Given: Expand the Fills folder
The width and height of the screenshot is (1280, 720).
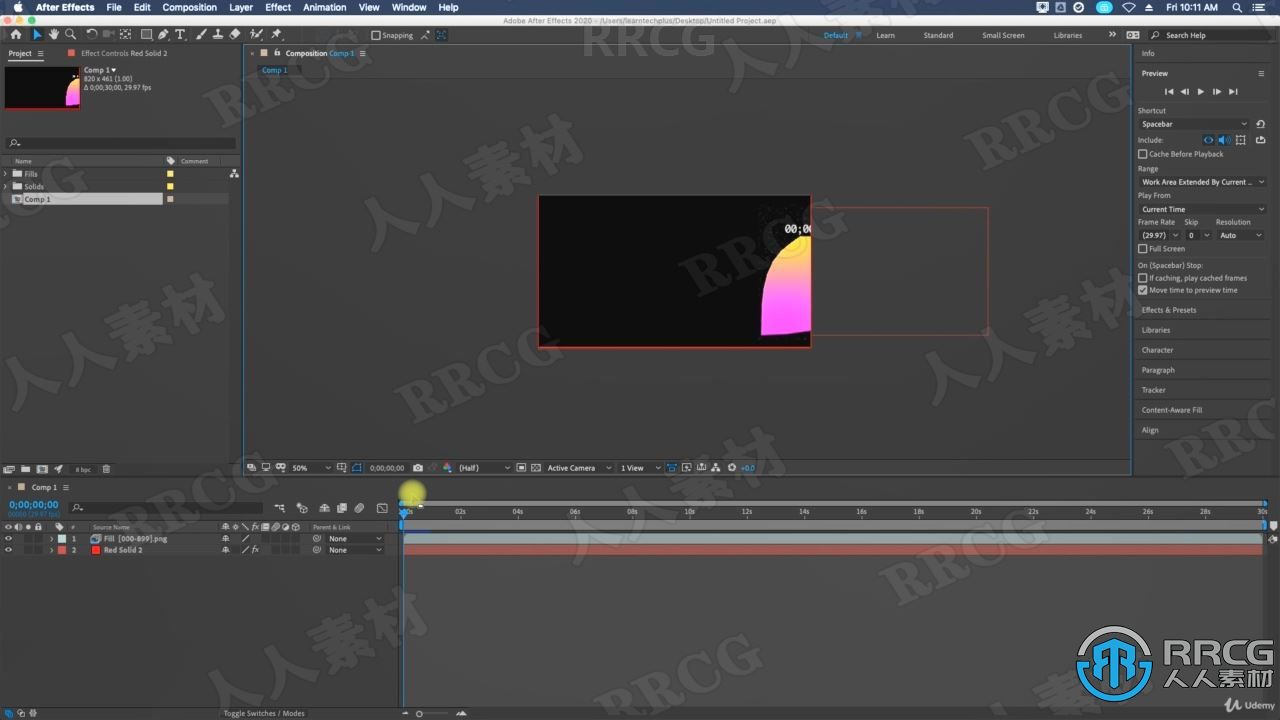Looking at the screenshot, I should pyautogui.click(x=6, y=174).
